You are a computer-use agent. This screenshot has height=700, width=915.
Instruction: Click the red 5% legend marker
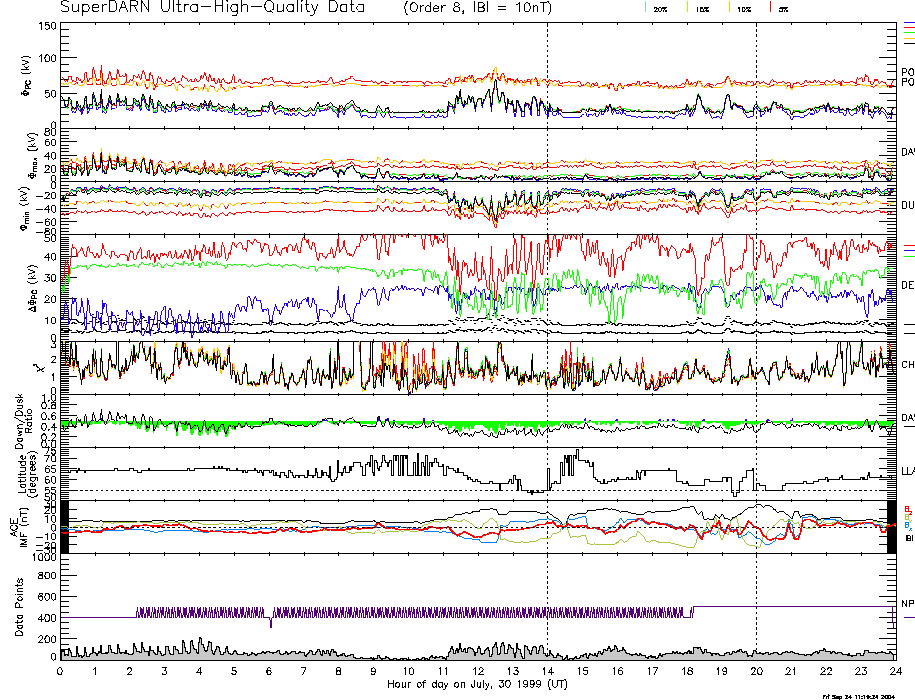pyautogui.click(x=768, y=7)
